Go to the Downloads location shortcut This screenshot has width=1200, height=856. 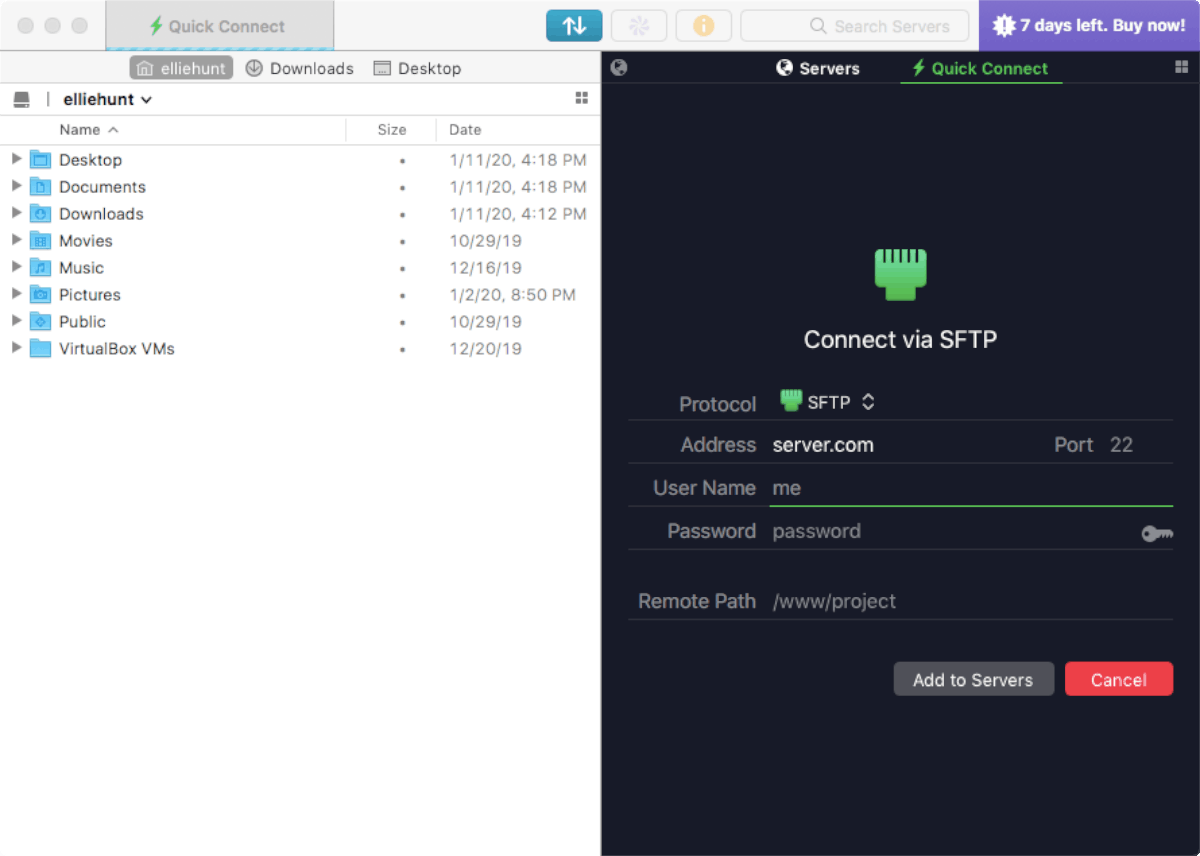300,68
